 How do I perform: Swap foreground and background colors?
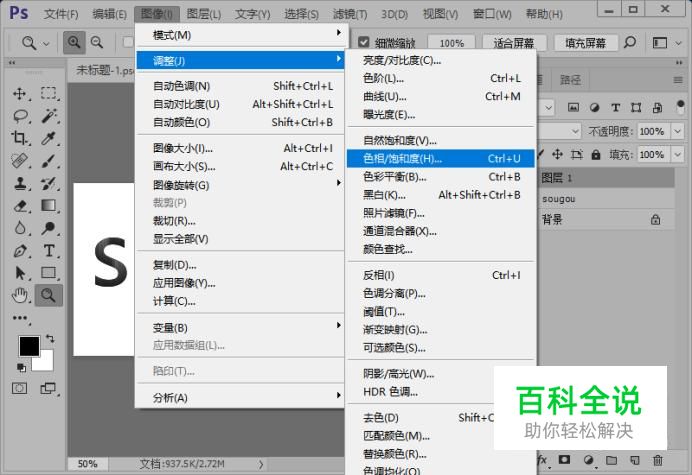(x=50, y=339)
